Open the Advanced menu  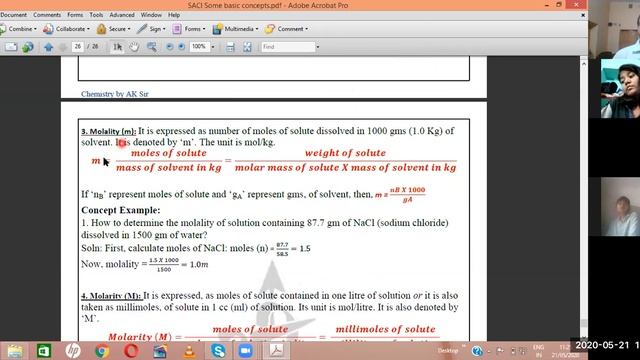tap(122, 15)
